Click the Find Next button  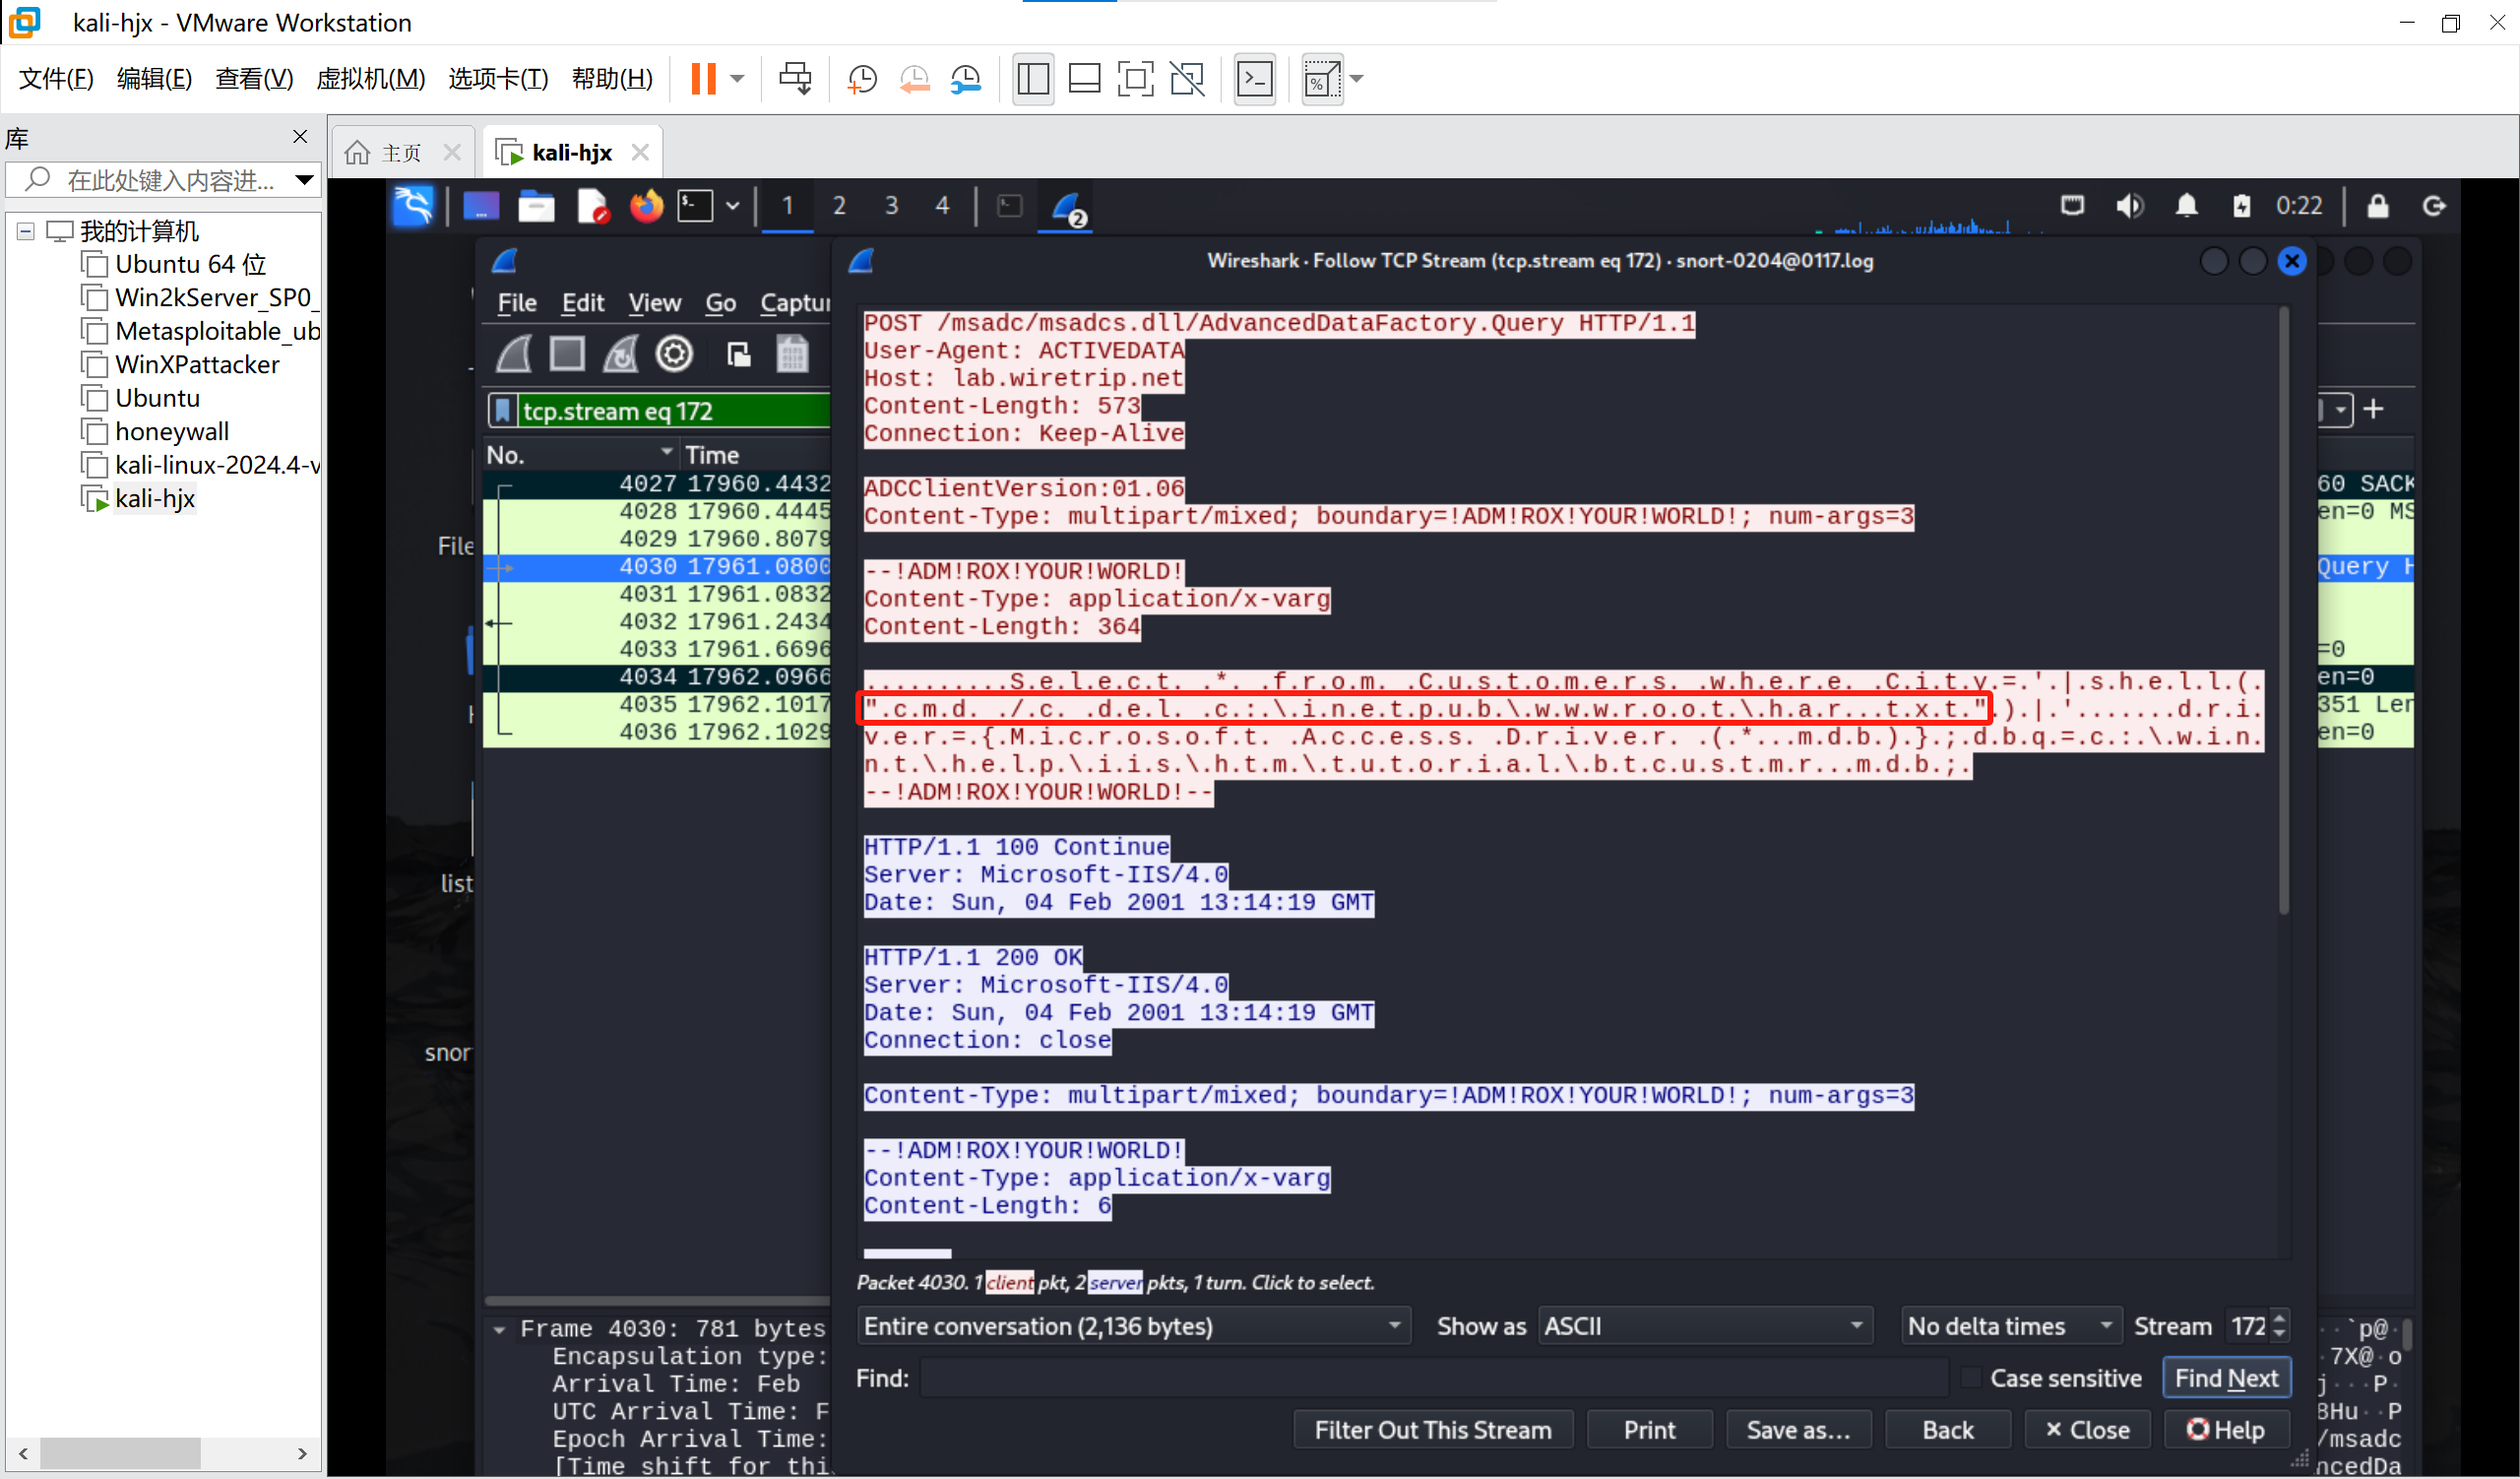[x=2226, y=1378]
